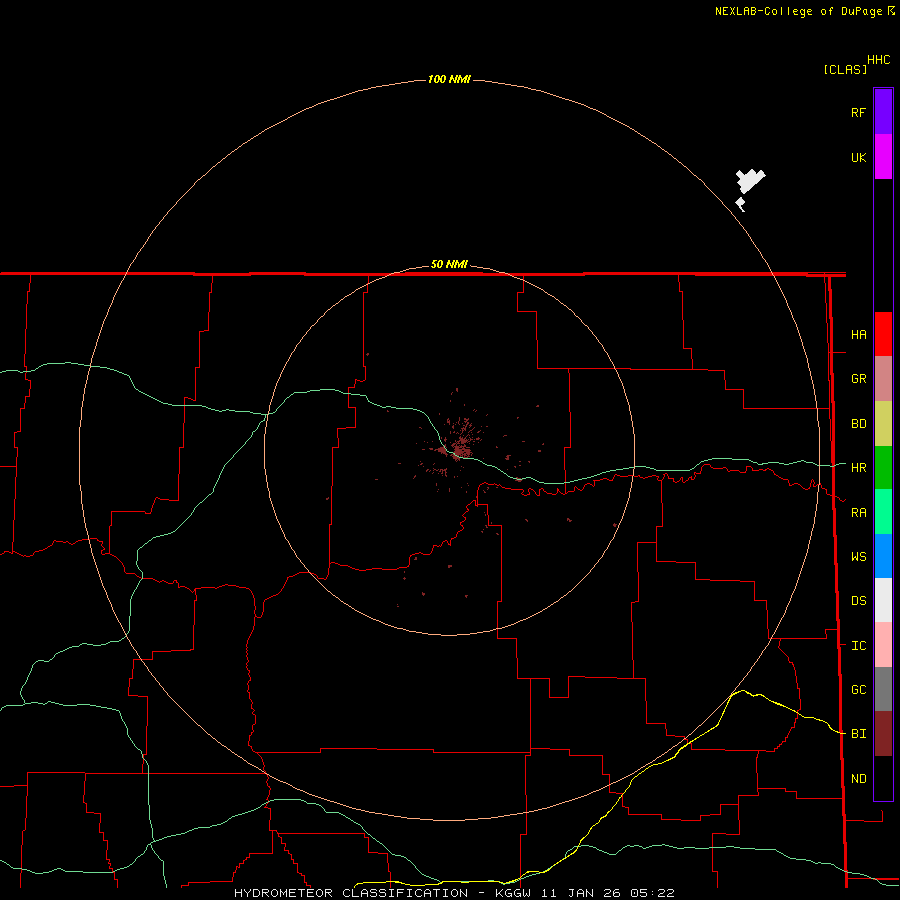
Task: Click the "UK" legend label
Action: pyautogui.click(x=859, y=157)
